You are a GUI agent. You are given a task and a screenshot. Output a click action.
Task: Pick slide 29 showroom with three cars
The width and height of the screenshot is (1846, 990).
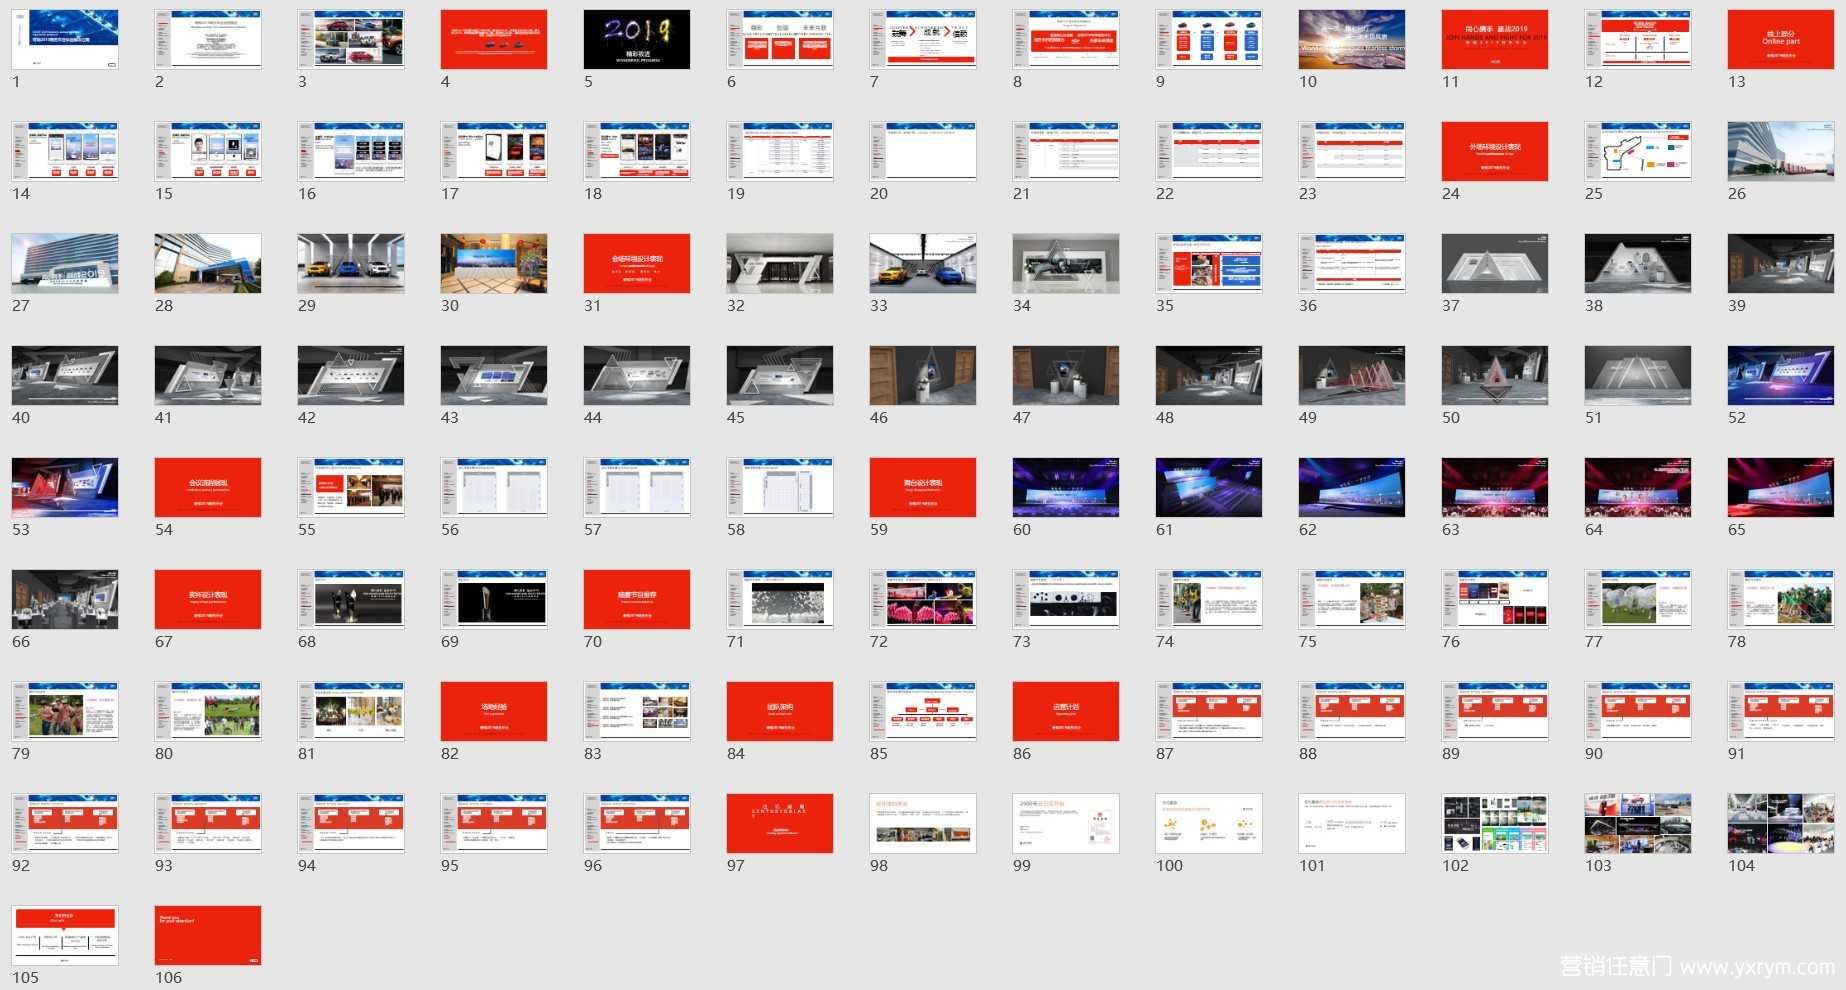351,264
